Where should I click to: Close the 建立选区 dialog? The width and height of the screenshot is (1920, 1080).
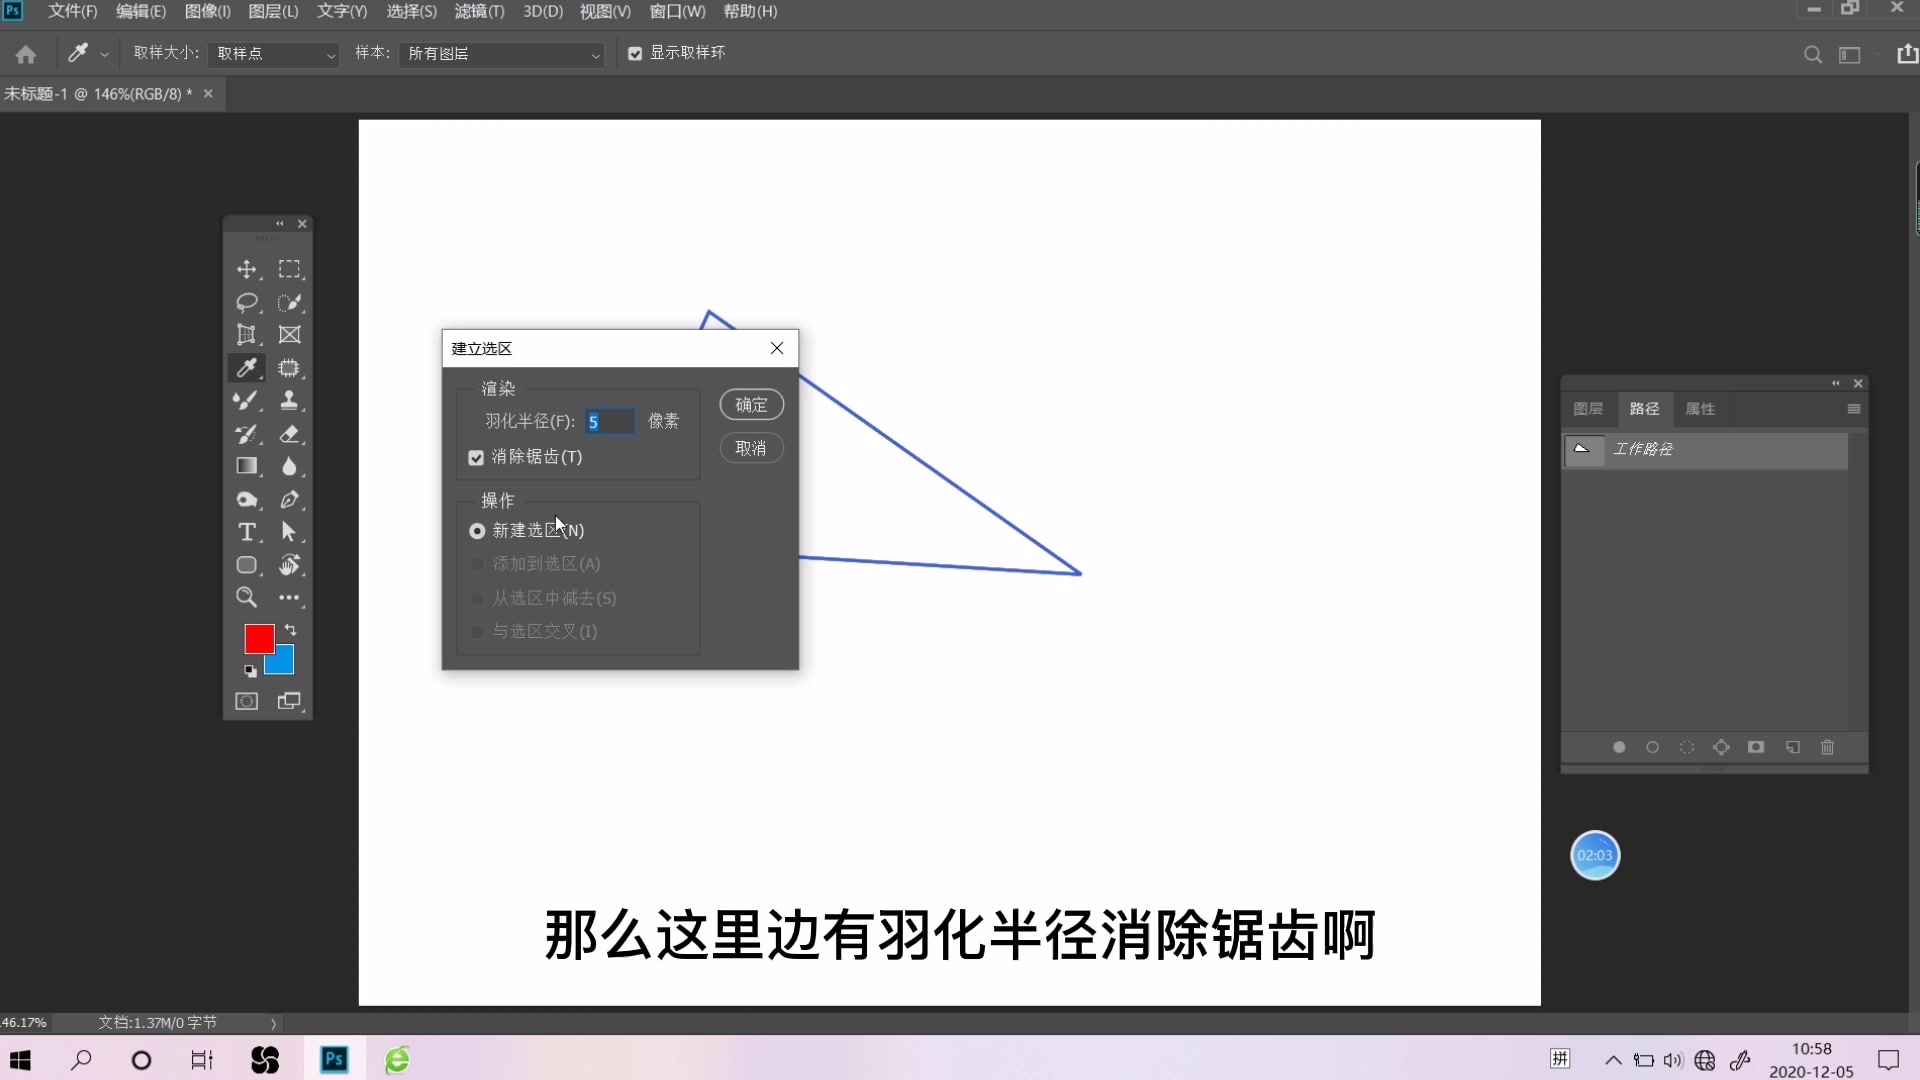(x=777, y=348)
